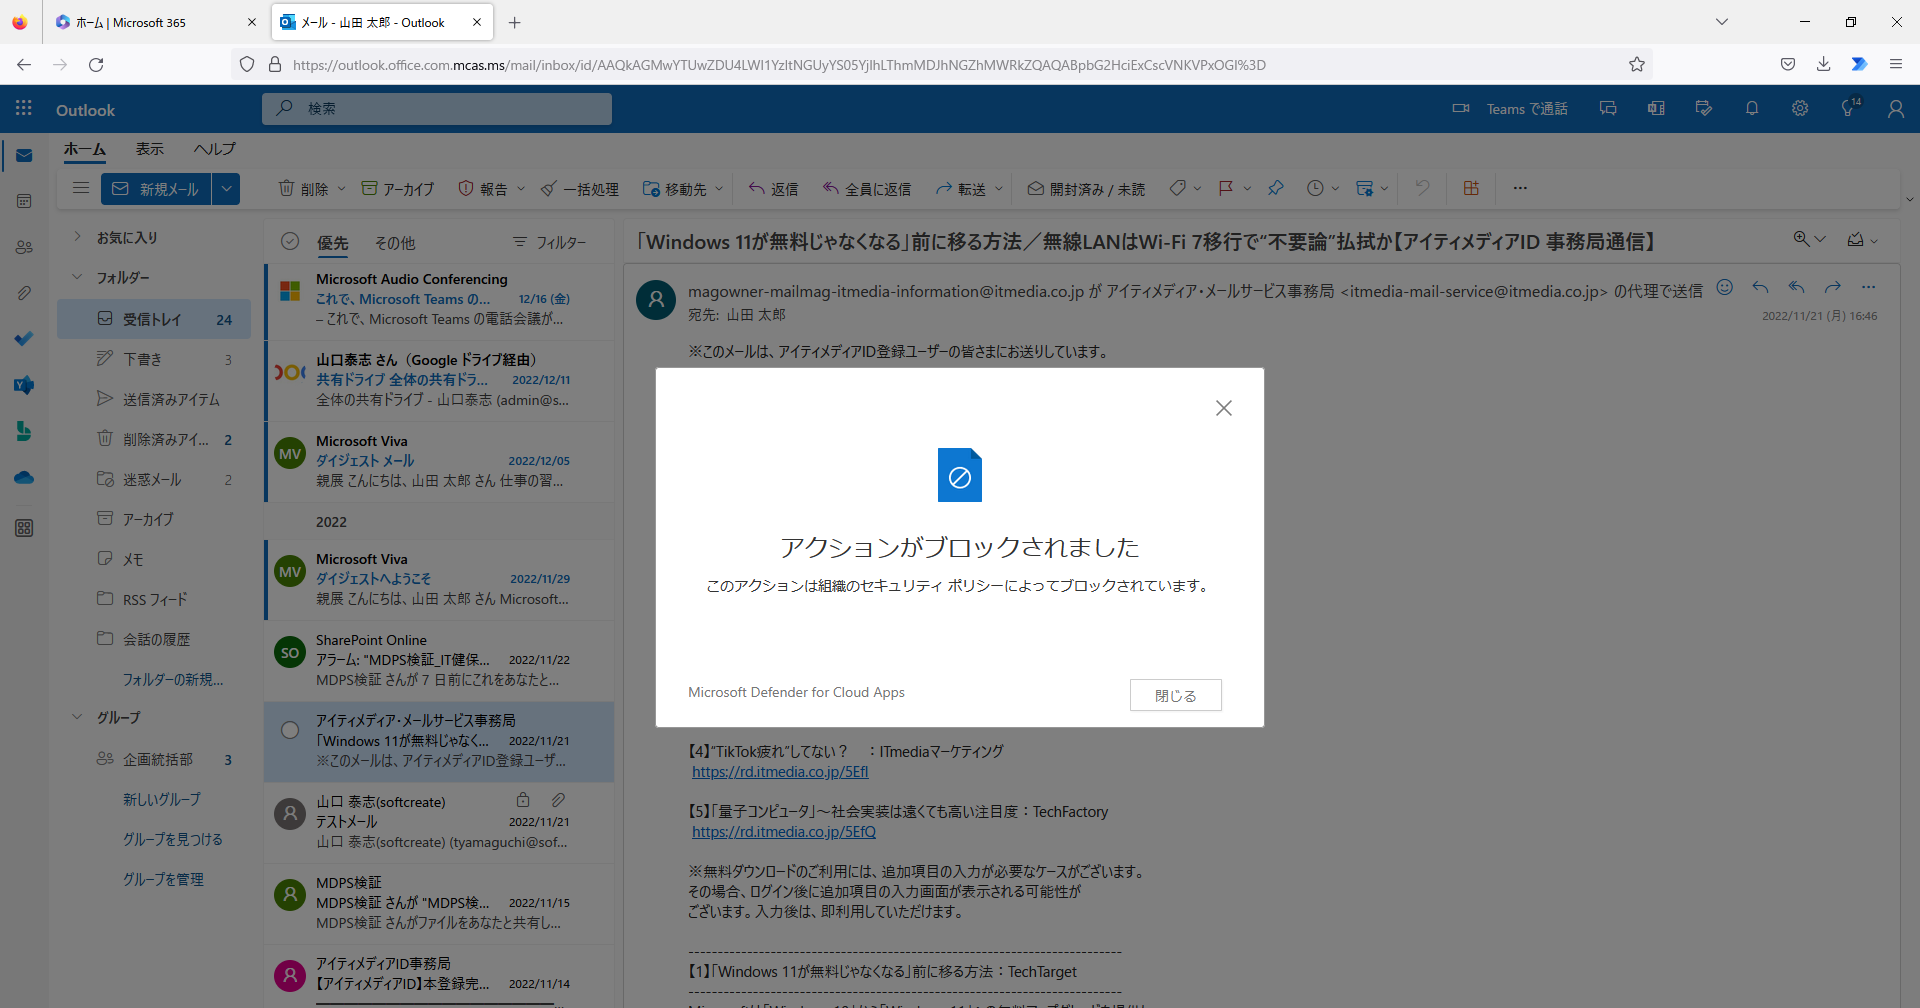
Task: Expand 報告 dropdown arrow
Action: pos(521,188)
